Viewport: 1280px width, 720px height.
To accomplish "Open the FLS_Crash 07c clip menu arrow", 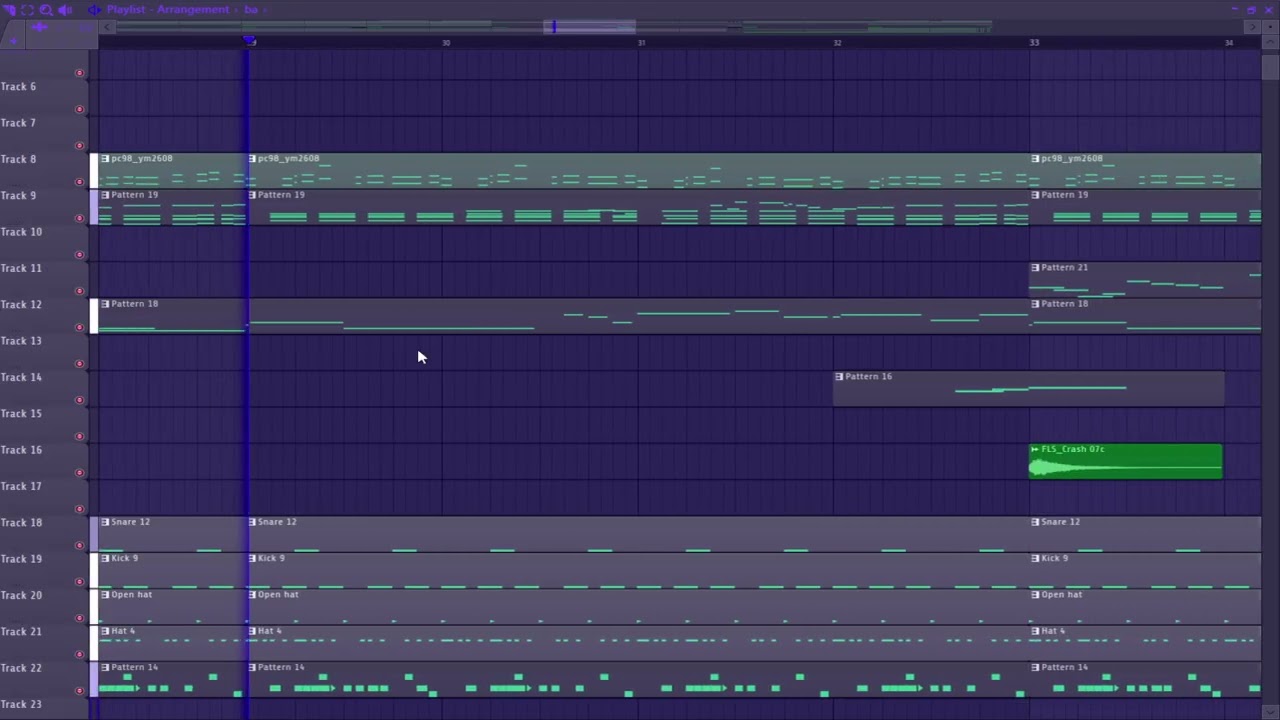I will coord(1035,449).
